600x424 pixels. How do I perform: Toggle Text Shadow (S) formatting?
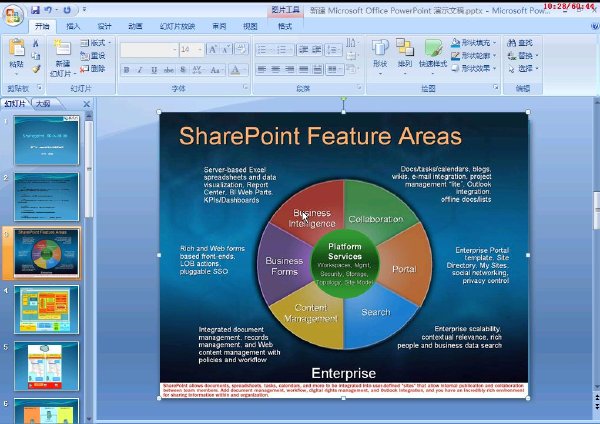click(x=183, y=70)
